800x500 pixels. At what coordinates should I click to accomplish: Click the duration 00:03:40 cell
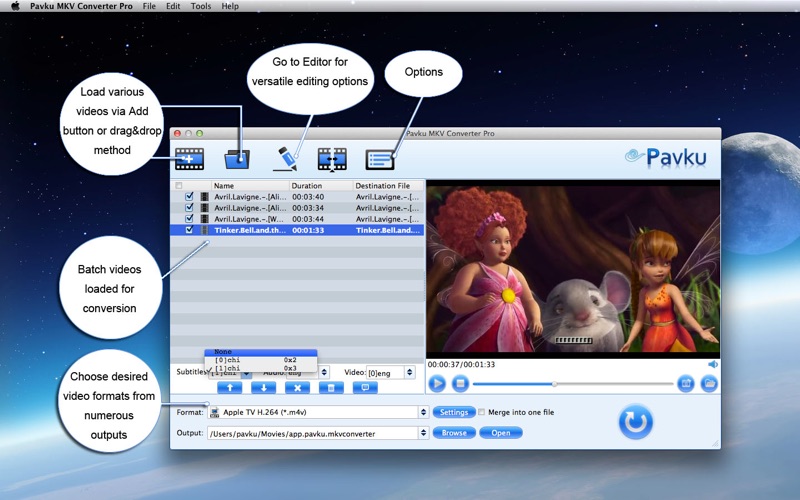point(308,197)
